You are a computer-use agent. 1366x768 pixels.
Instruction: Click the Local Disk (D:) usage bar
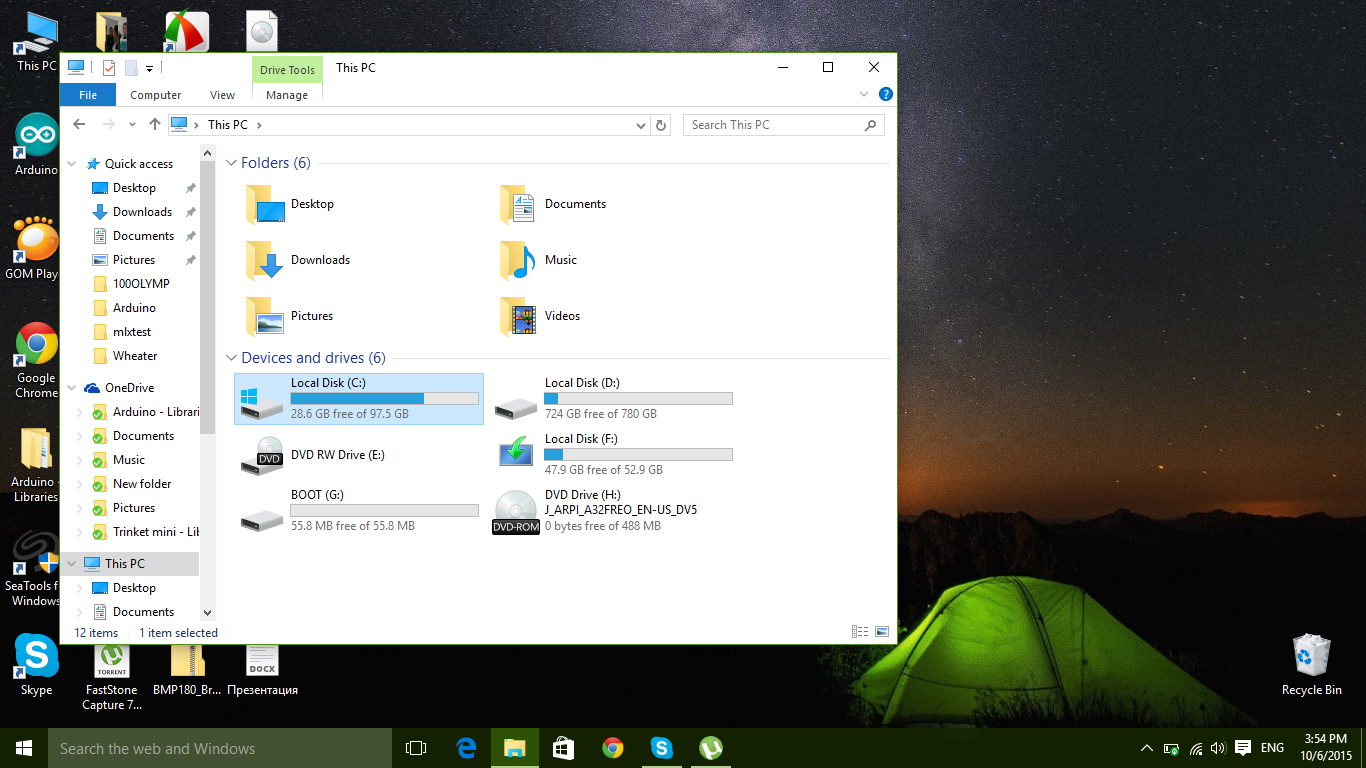click(638, 398)
